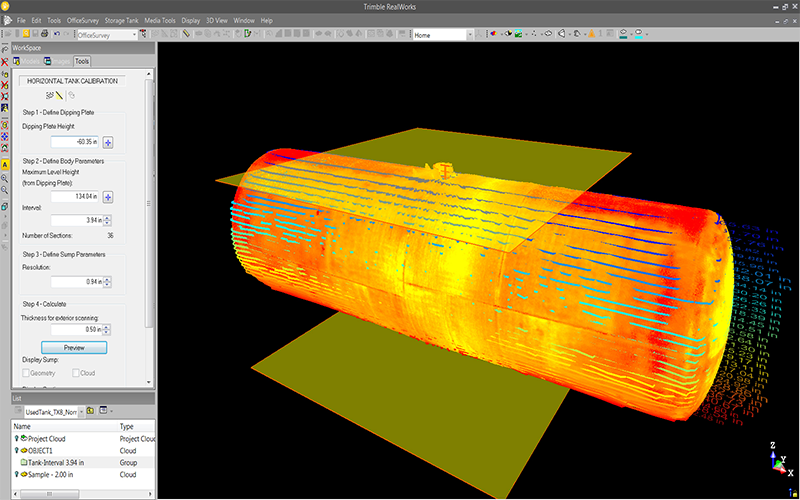800x500 pixels.
Task: Switch to the Tools workspace tab
Action: 82,61
